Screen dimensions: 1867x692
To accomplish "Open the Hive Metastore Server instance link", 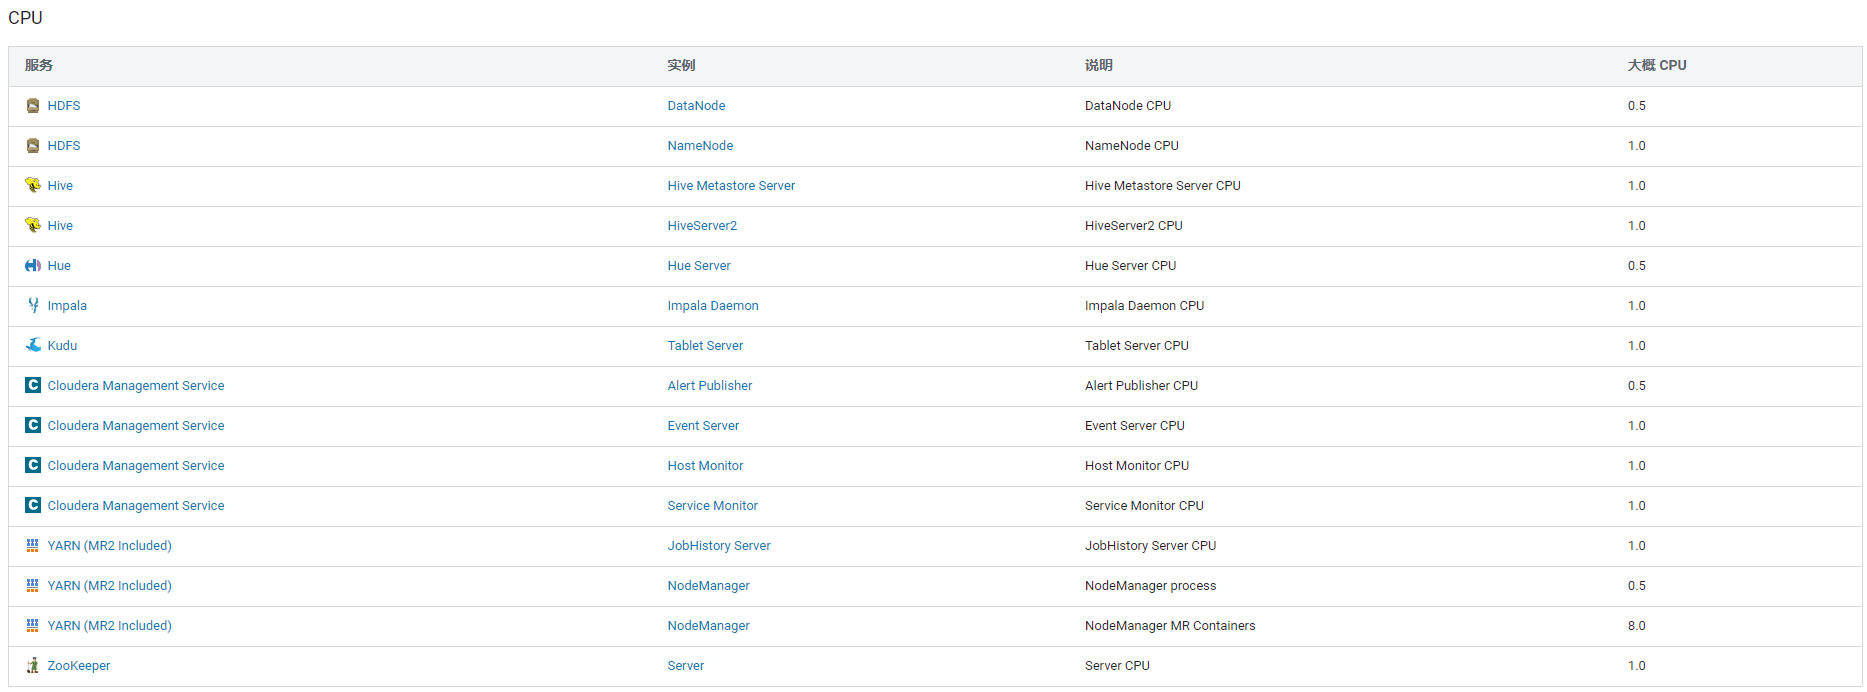I will coord(731,186).
